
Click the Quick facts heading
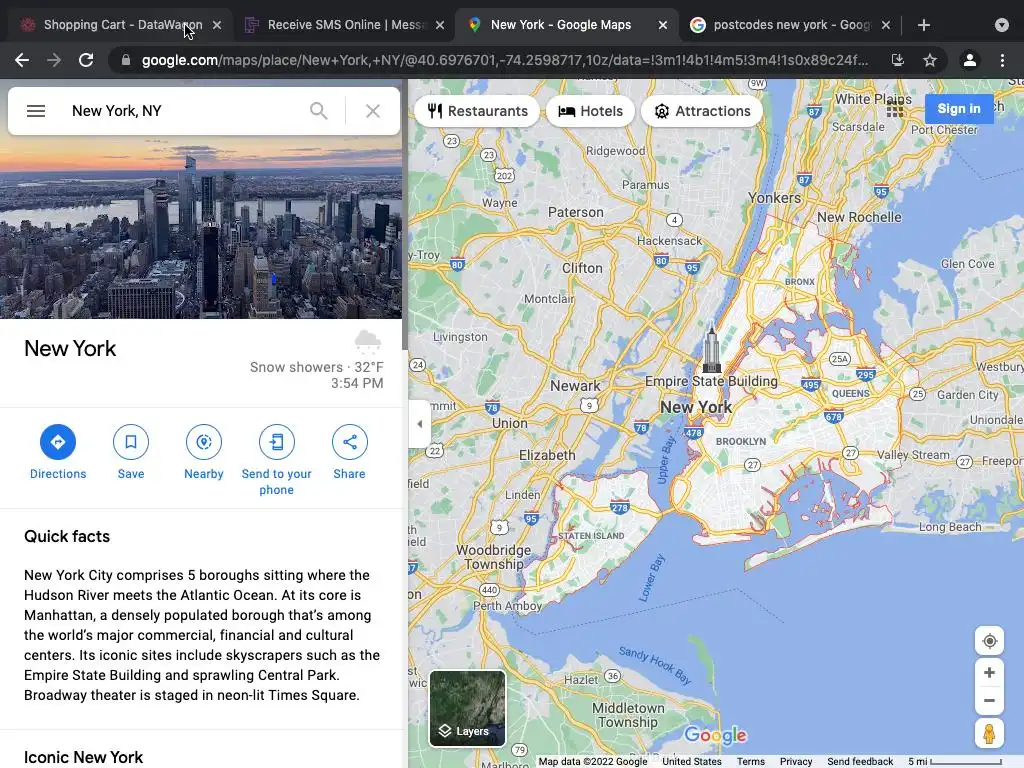67,536
